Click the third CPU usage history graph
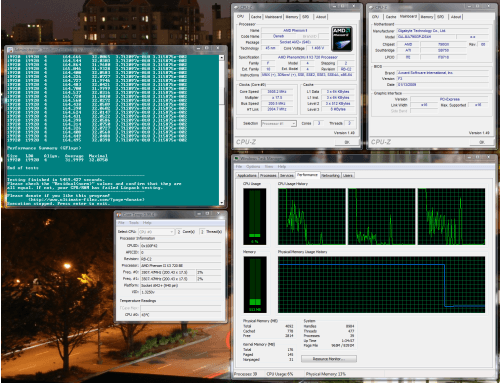The height and width of the screenshot is (383, 500). point(451,216)
